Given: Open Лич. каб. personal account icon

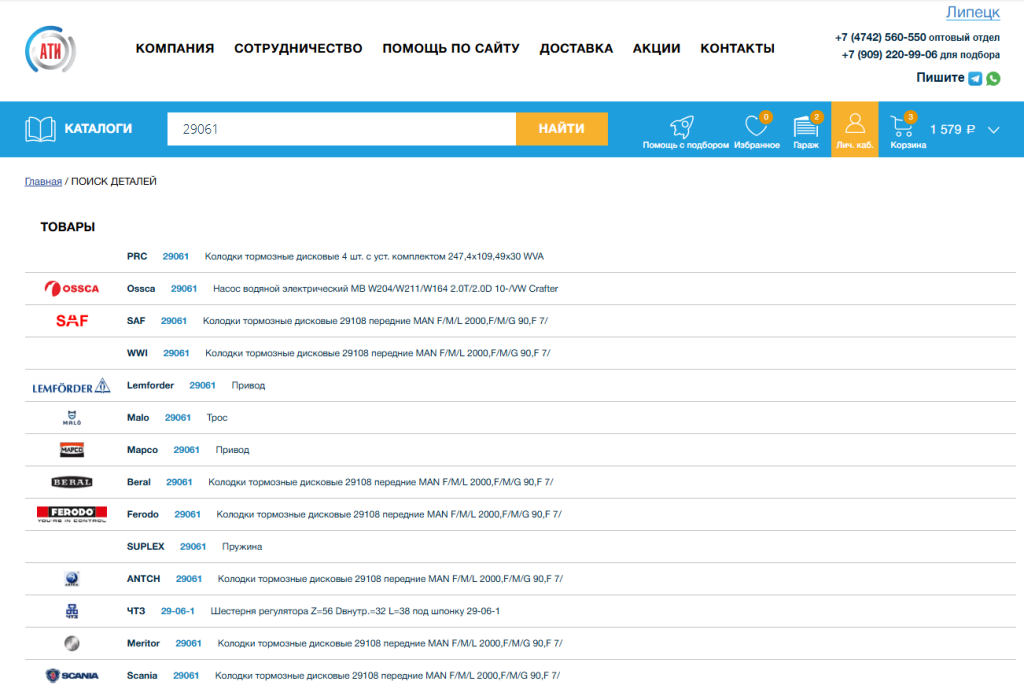Looking at the screenshot, I should 854,125.
